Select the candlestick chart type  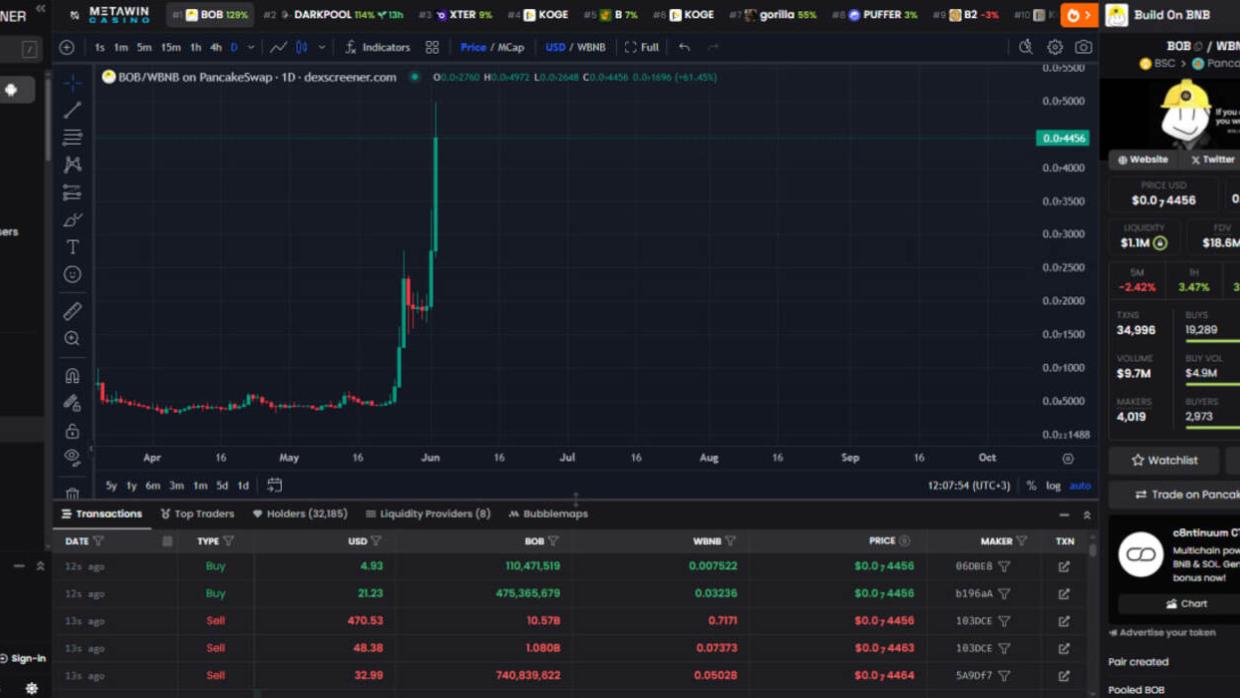coord(301,47)
